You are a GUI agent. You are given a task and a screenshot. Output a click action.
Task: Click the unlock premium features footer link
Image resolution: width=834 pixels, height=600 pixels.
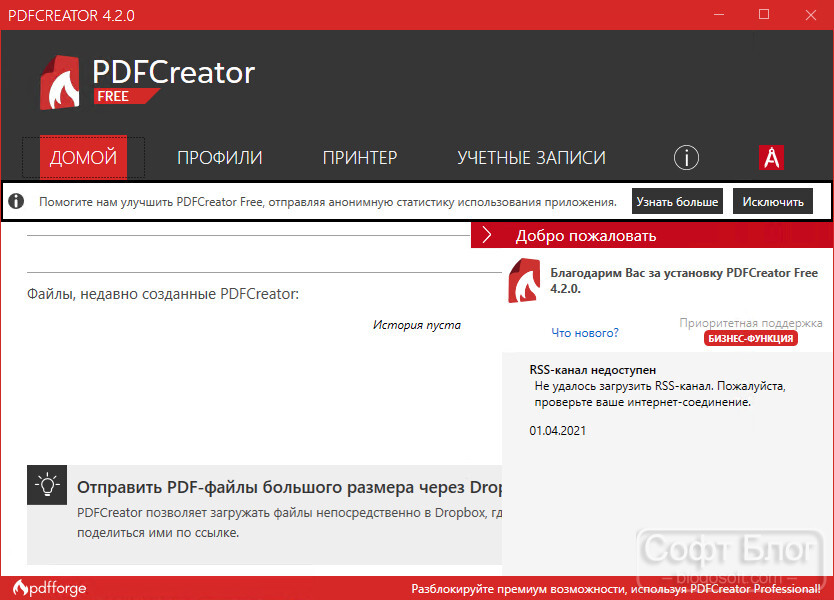click(615, 589)
